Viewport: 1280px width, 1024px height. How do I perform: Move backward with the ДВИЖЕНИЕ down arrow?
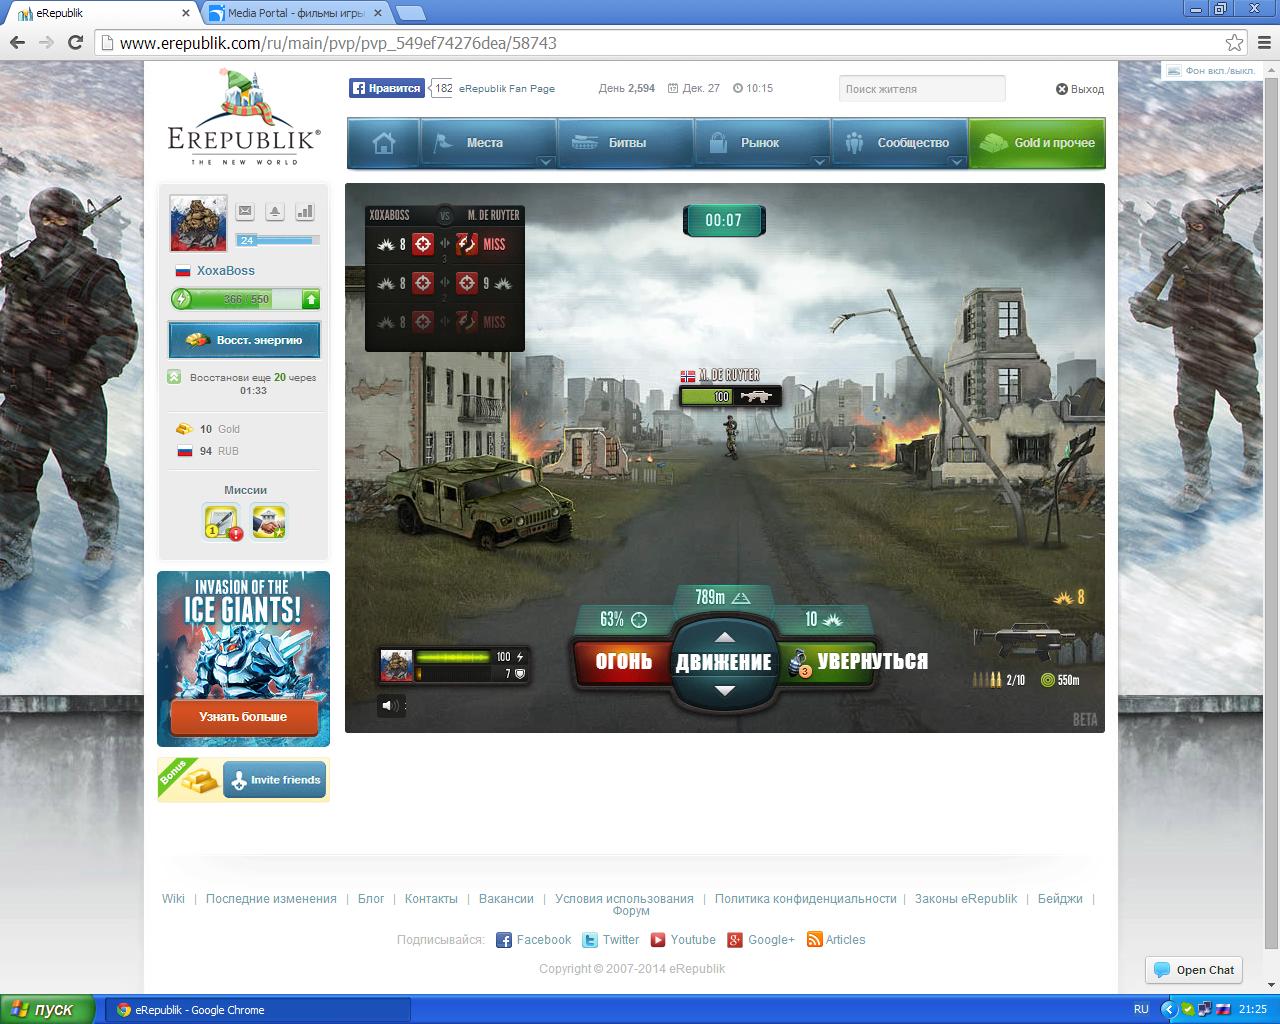[x=725, y=690]
